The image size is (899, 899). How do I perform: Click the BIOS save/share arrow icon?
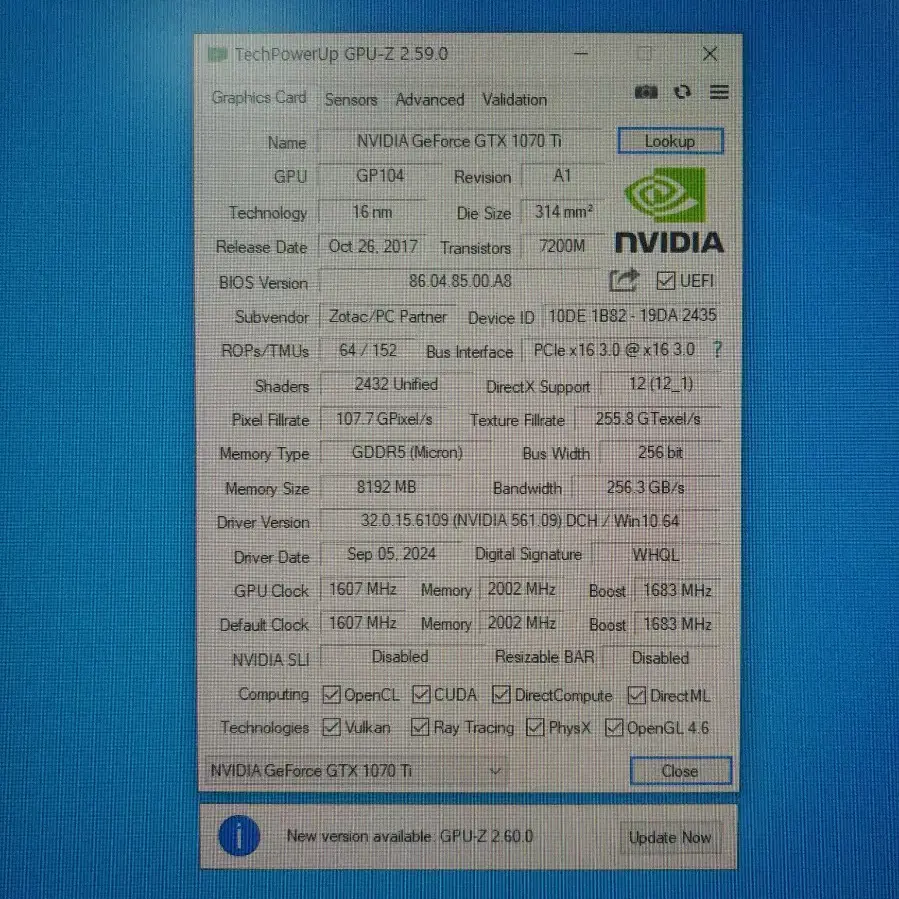(624, 280)
